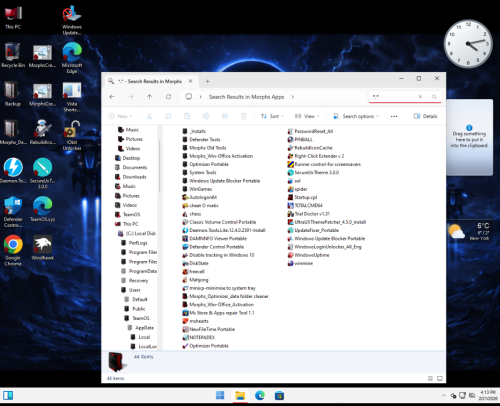Click the analog clock gadget

(x=468, y=44)
